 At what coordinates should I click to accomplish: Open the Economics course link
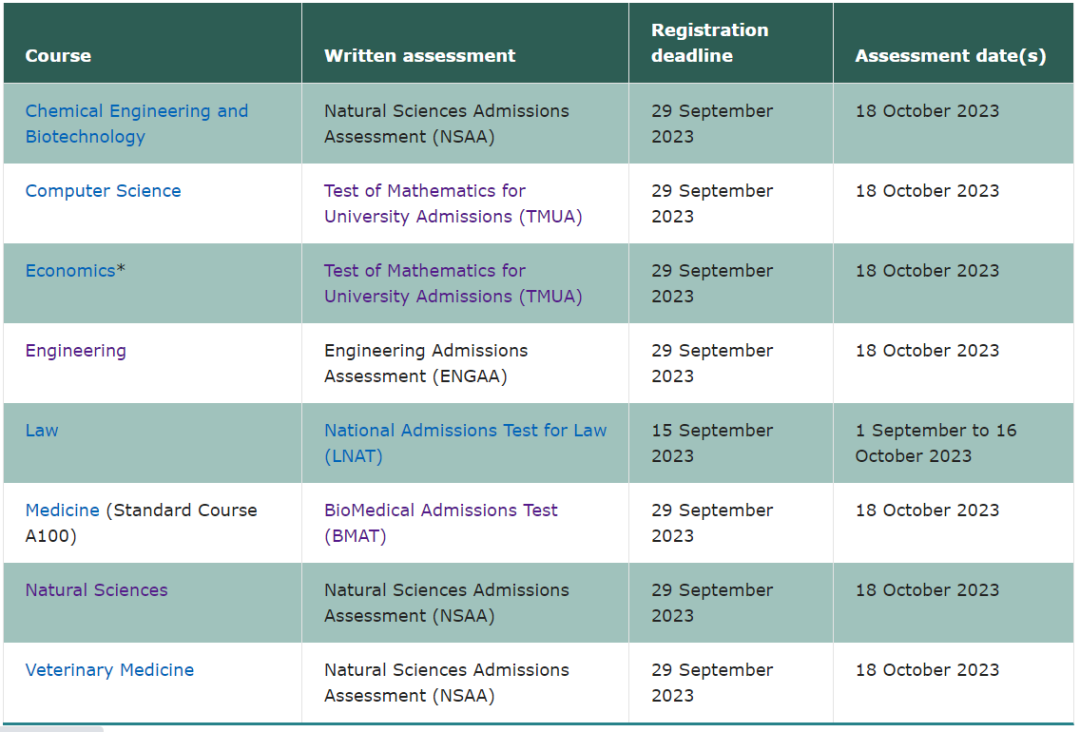coord(70,271)
